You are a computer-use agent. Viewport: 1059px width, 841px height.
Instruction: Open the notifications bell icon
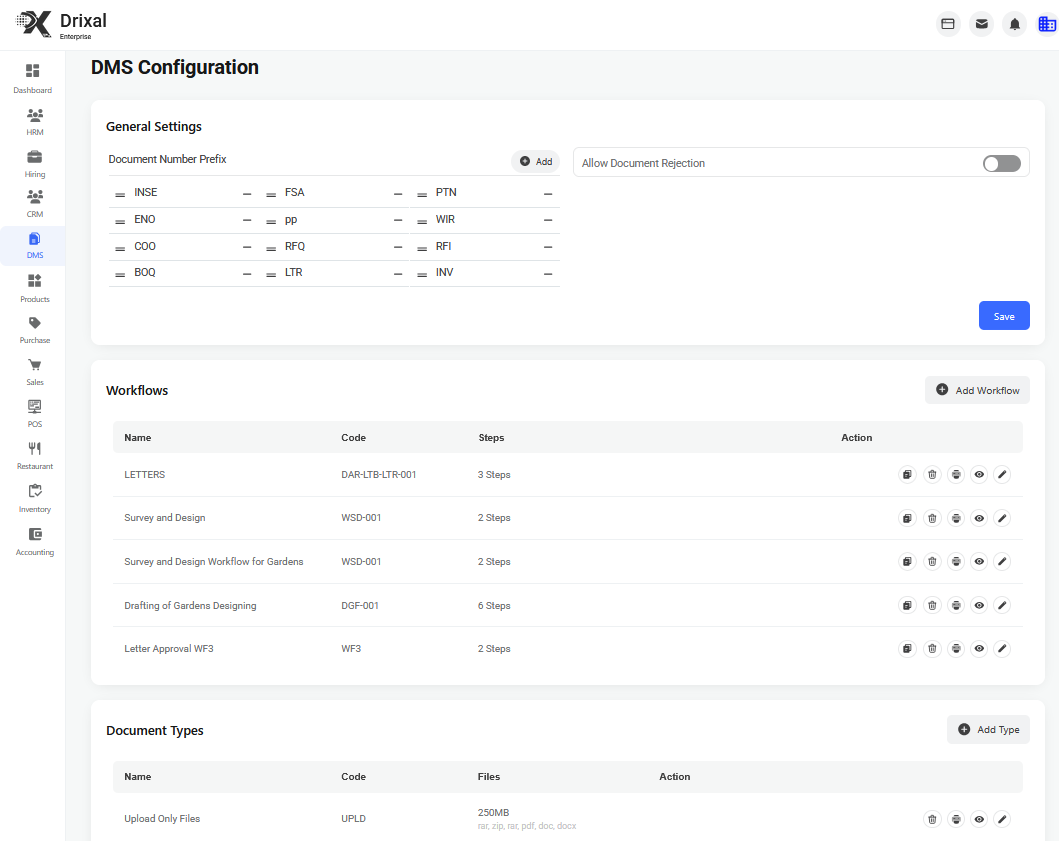(x=1014, y=23)
